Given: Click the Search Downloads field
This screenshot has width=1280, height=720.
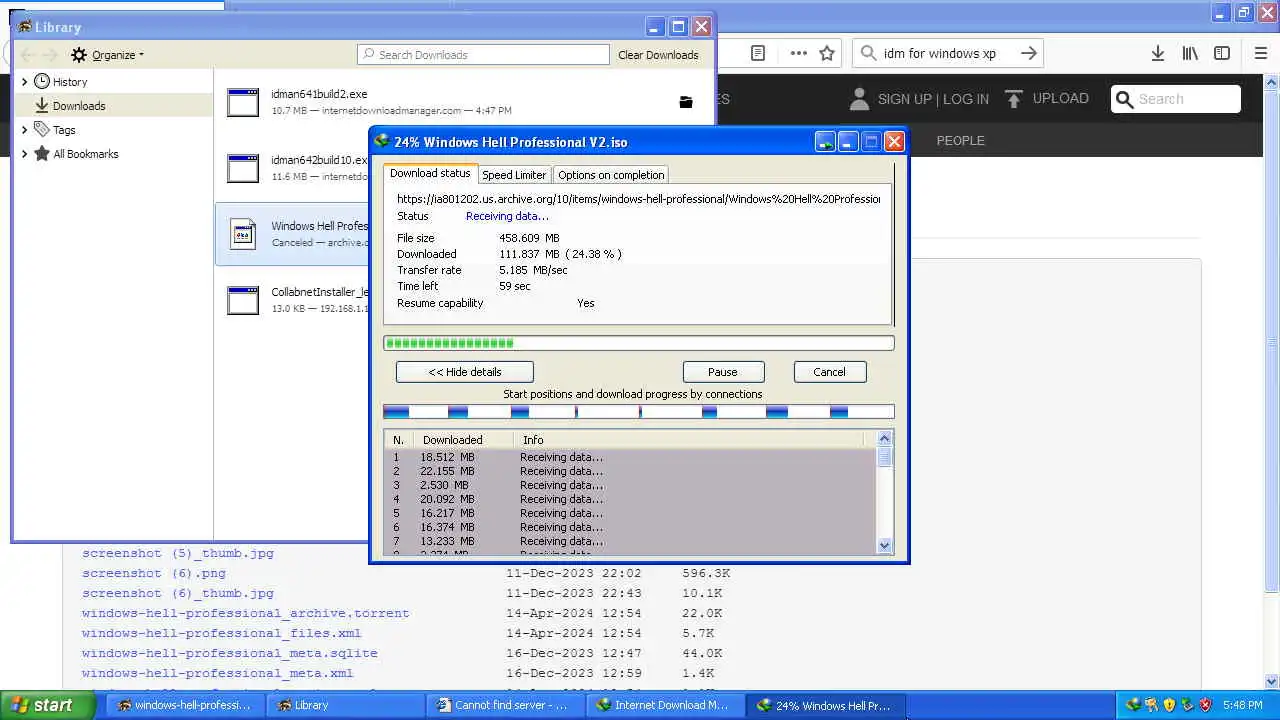Looking at the screenshot, I should (483, 55).
